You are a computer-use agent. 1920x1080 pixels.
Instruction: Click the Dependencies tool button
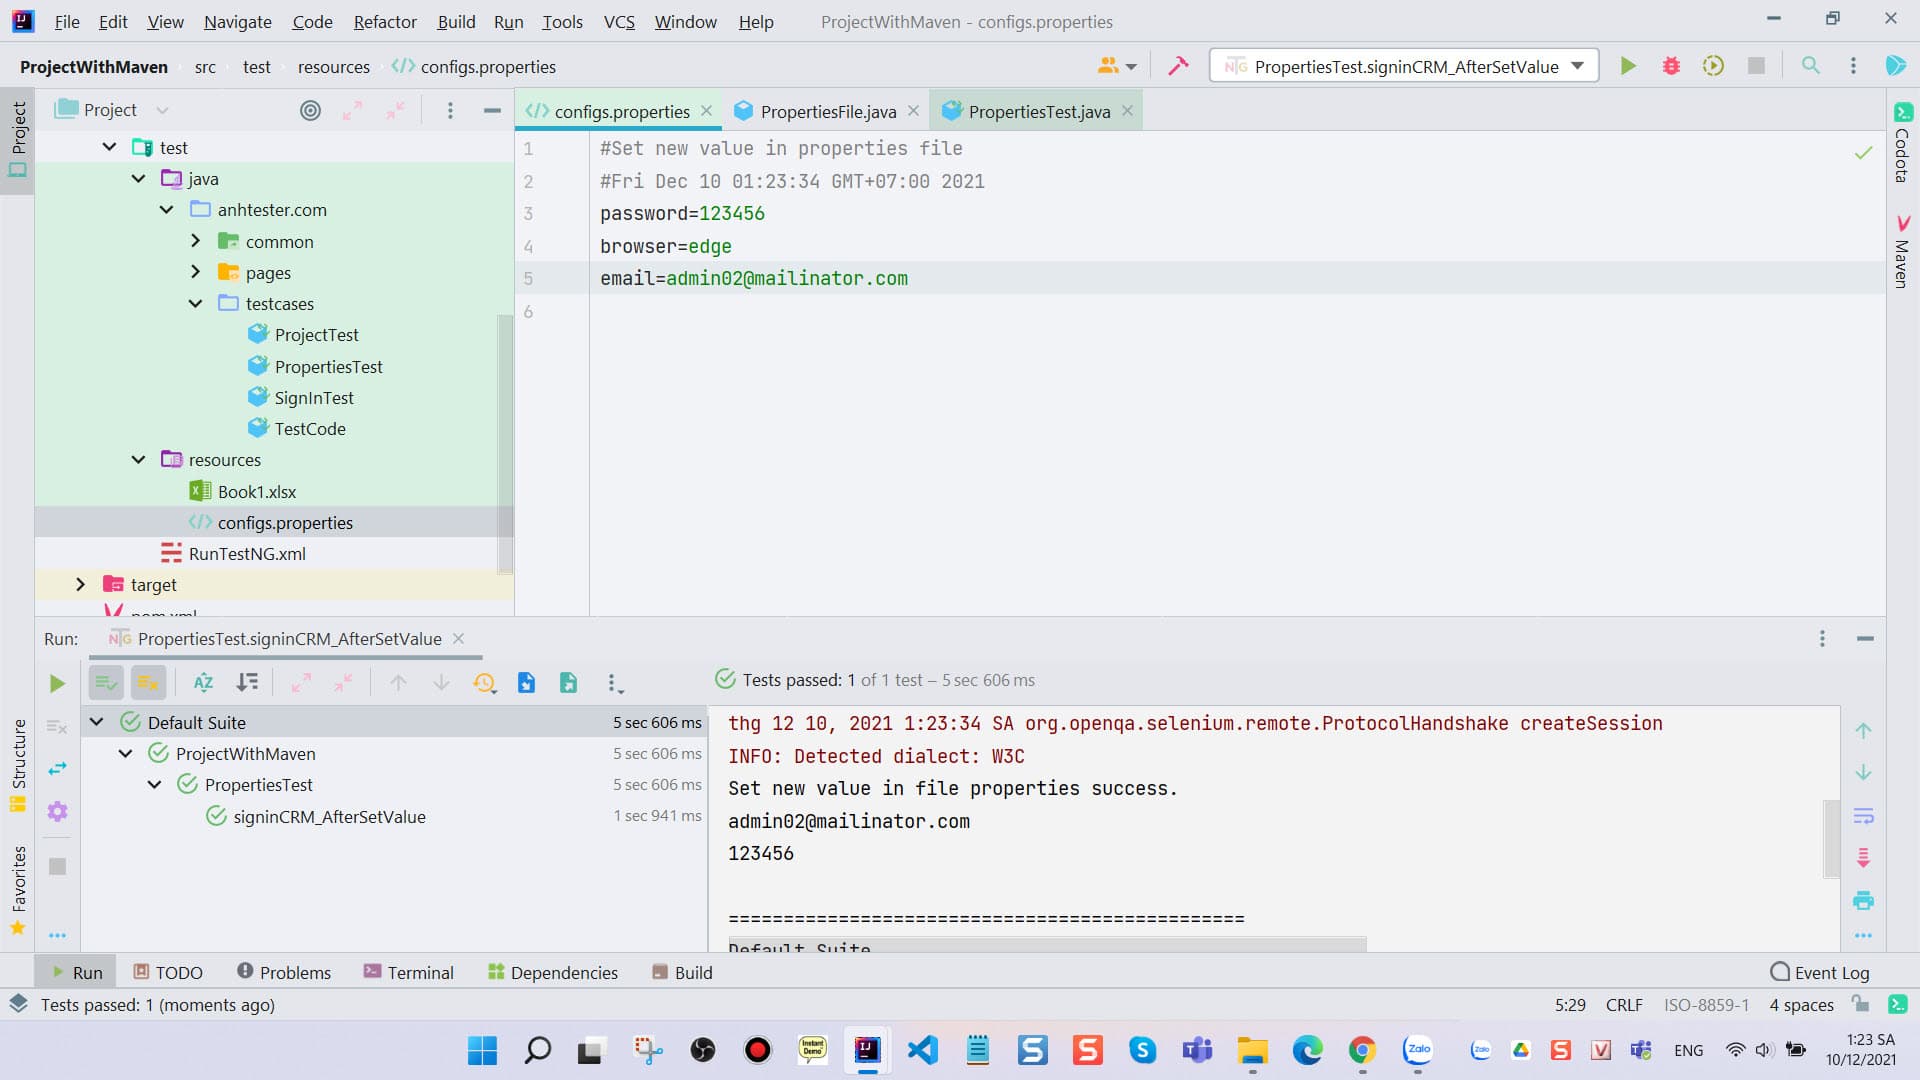pyautogui.click(x=552, y=972)
